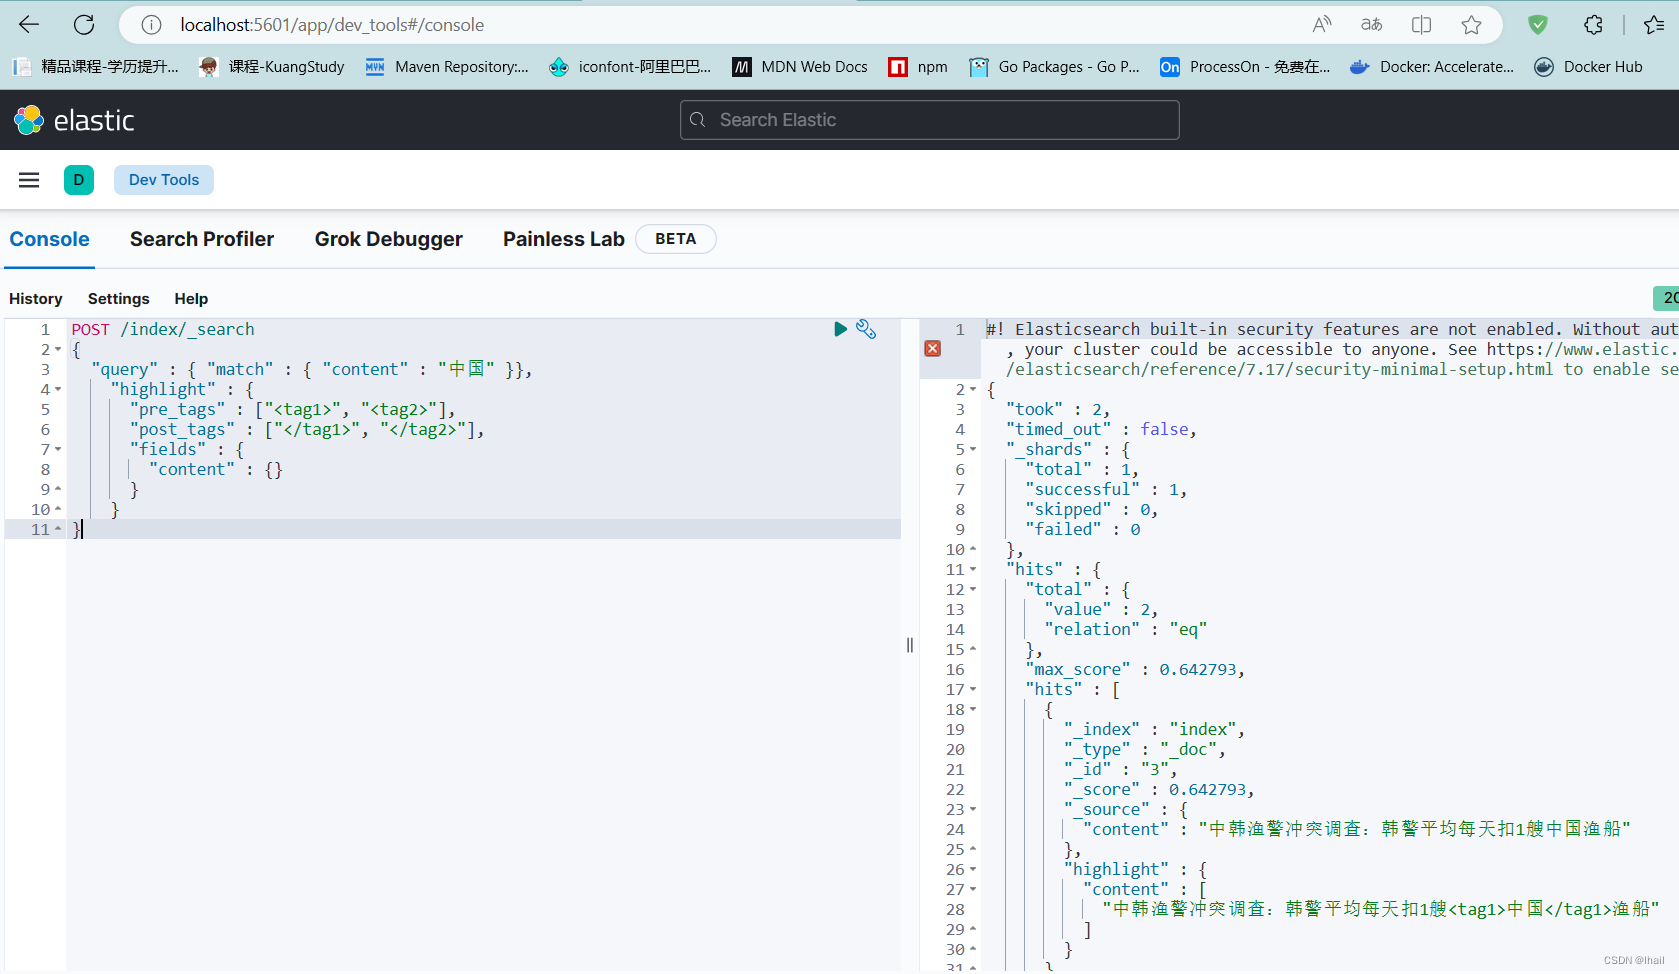Click the "pre_tags" line in editor

pyautogui.click(x=292, y=409)
